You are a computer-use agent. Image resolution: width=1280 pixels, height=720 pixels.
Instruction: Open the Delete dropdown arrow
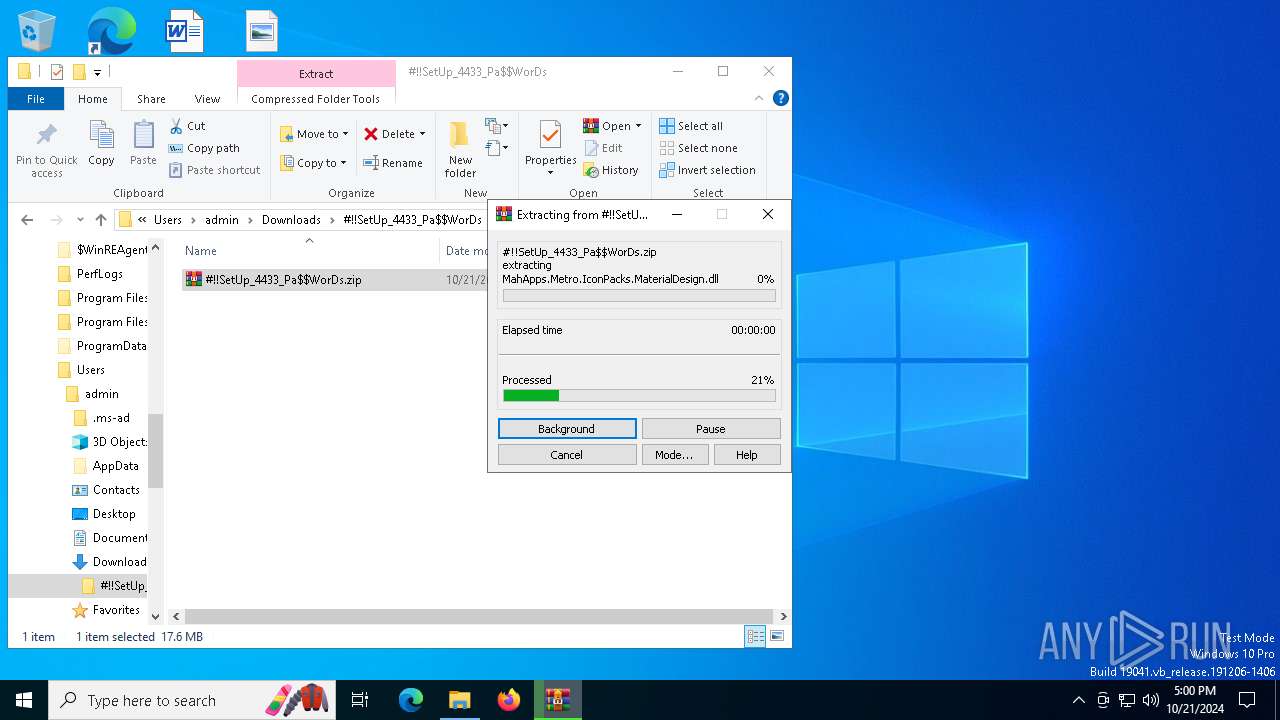click(422, 134)
